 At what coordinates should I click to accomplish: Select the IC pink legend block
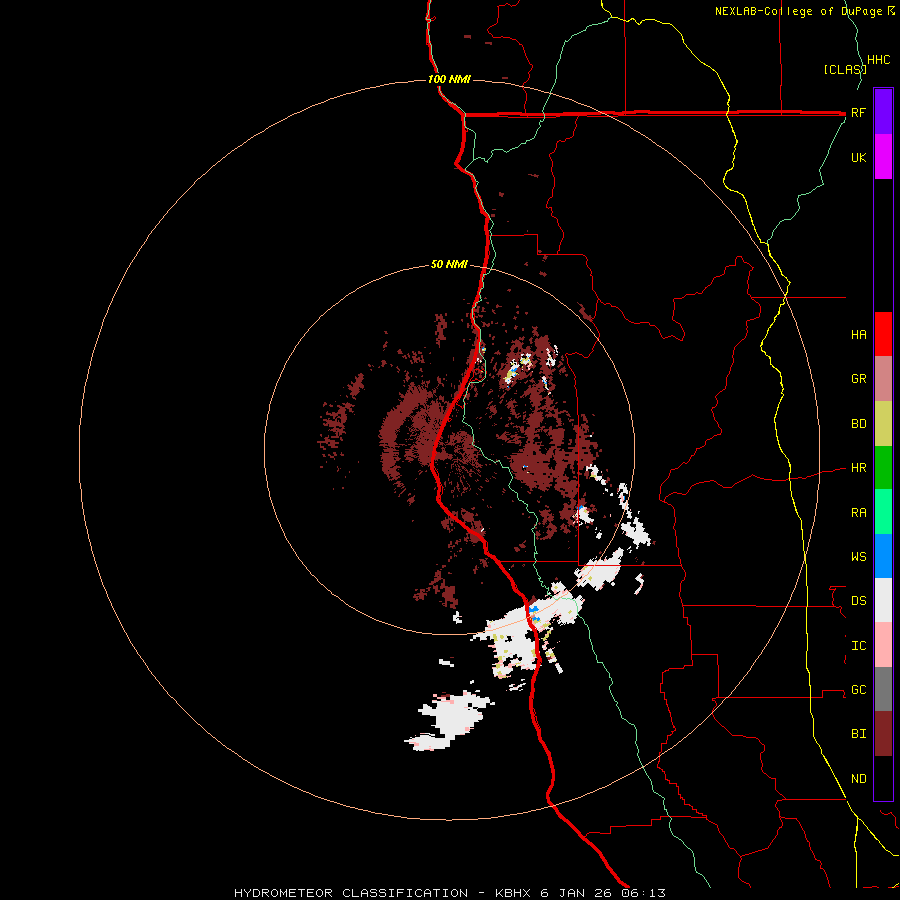(883, 645)
